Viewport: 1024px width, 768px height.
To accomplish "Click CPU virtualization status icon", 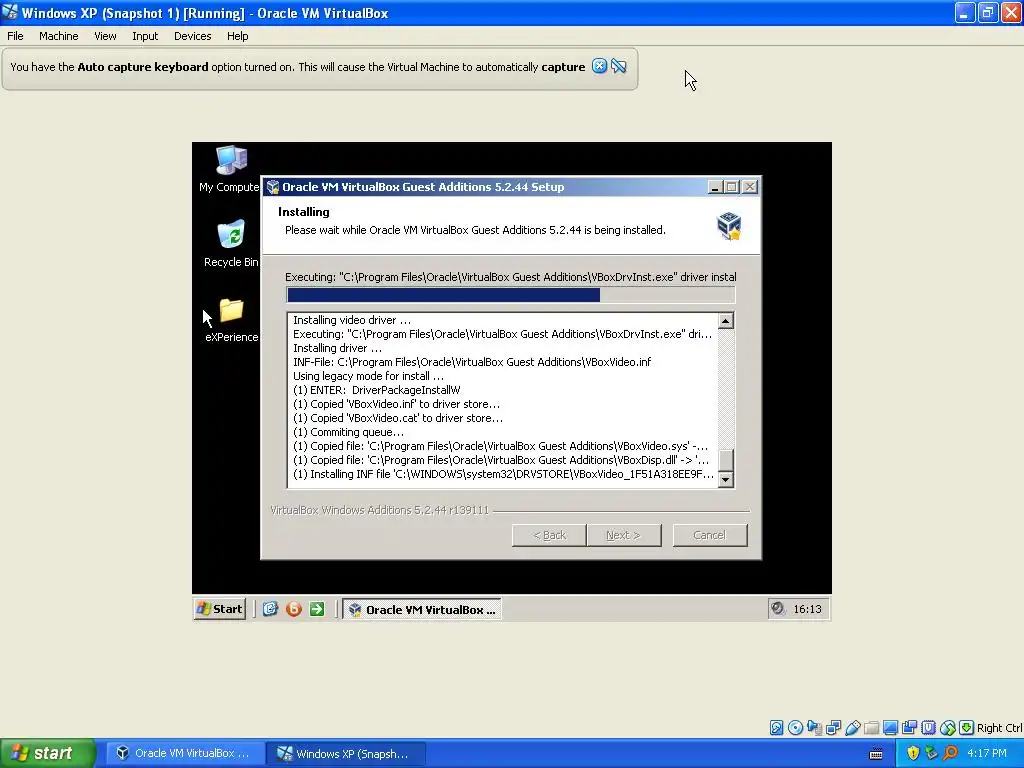I will (928, 728).
